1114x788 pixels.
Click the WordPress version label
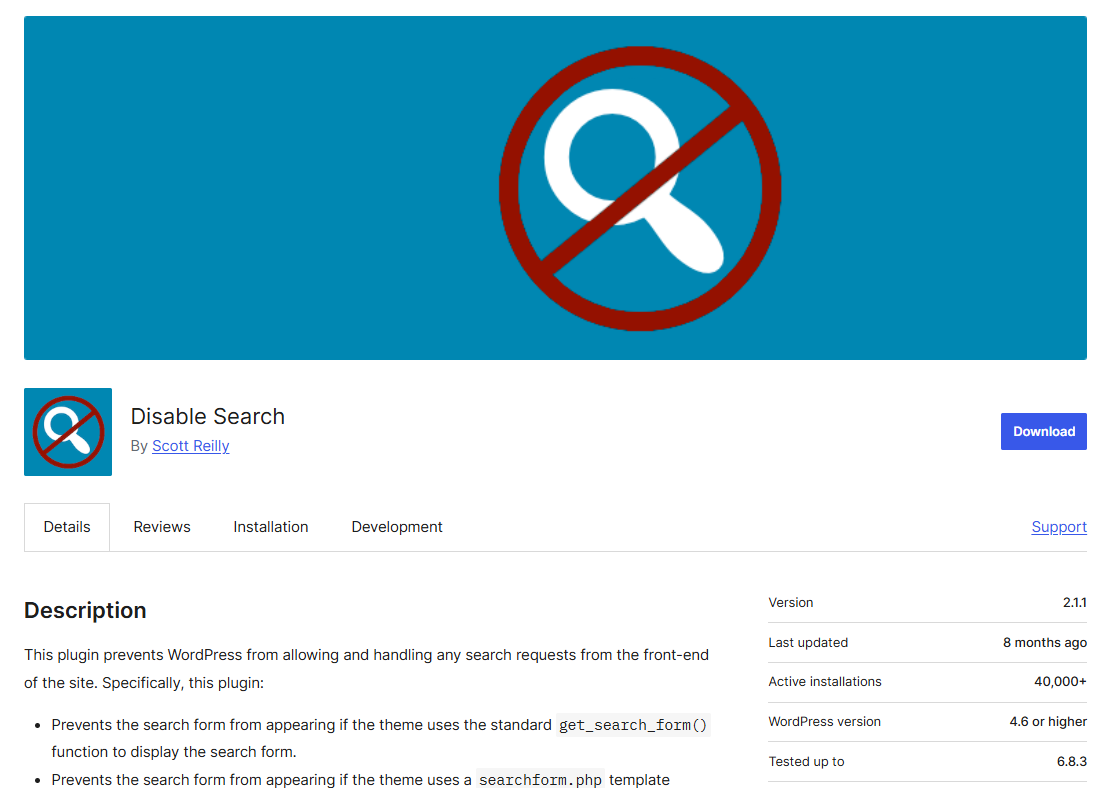click(824, 721)
